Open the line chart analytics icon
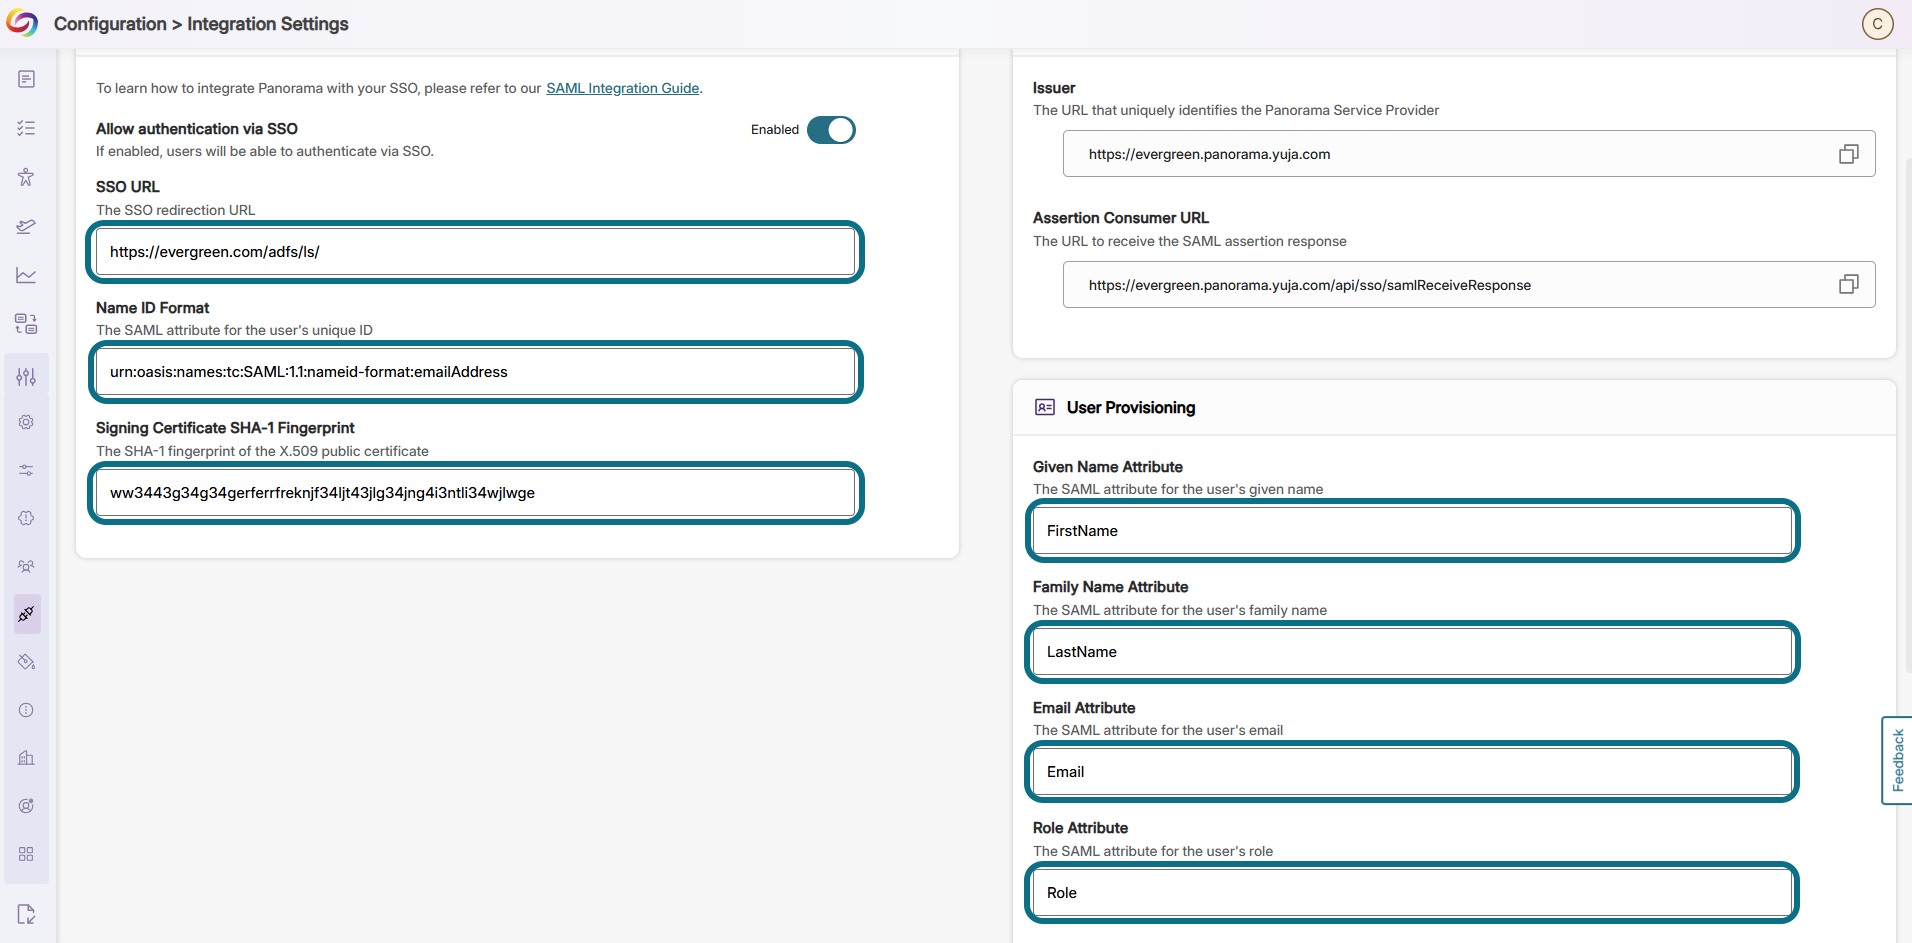 [26, 275]
